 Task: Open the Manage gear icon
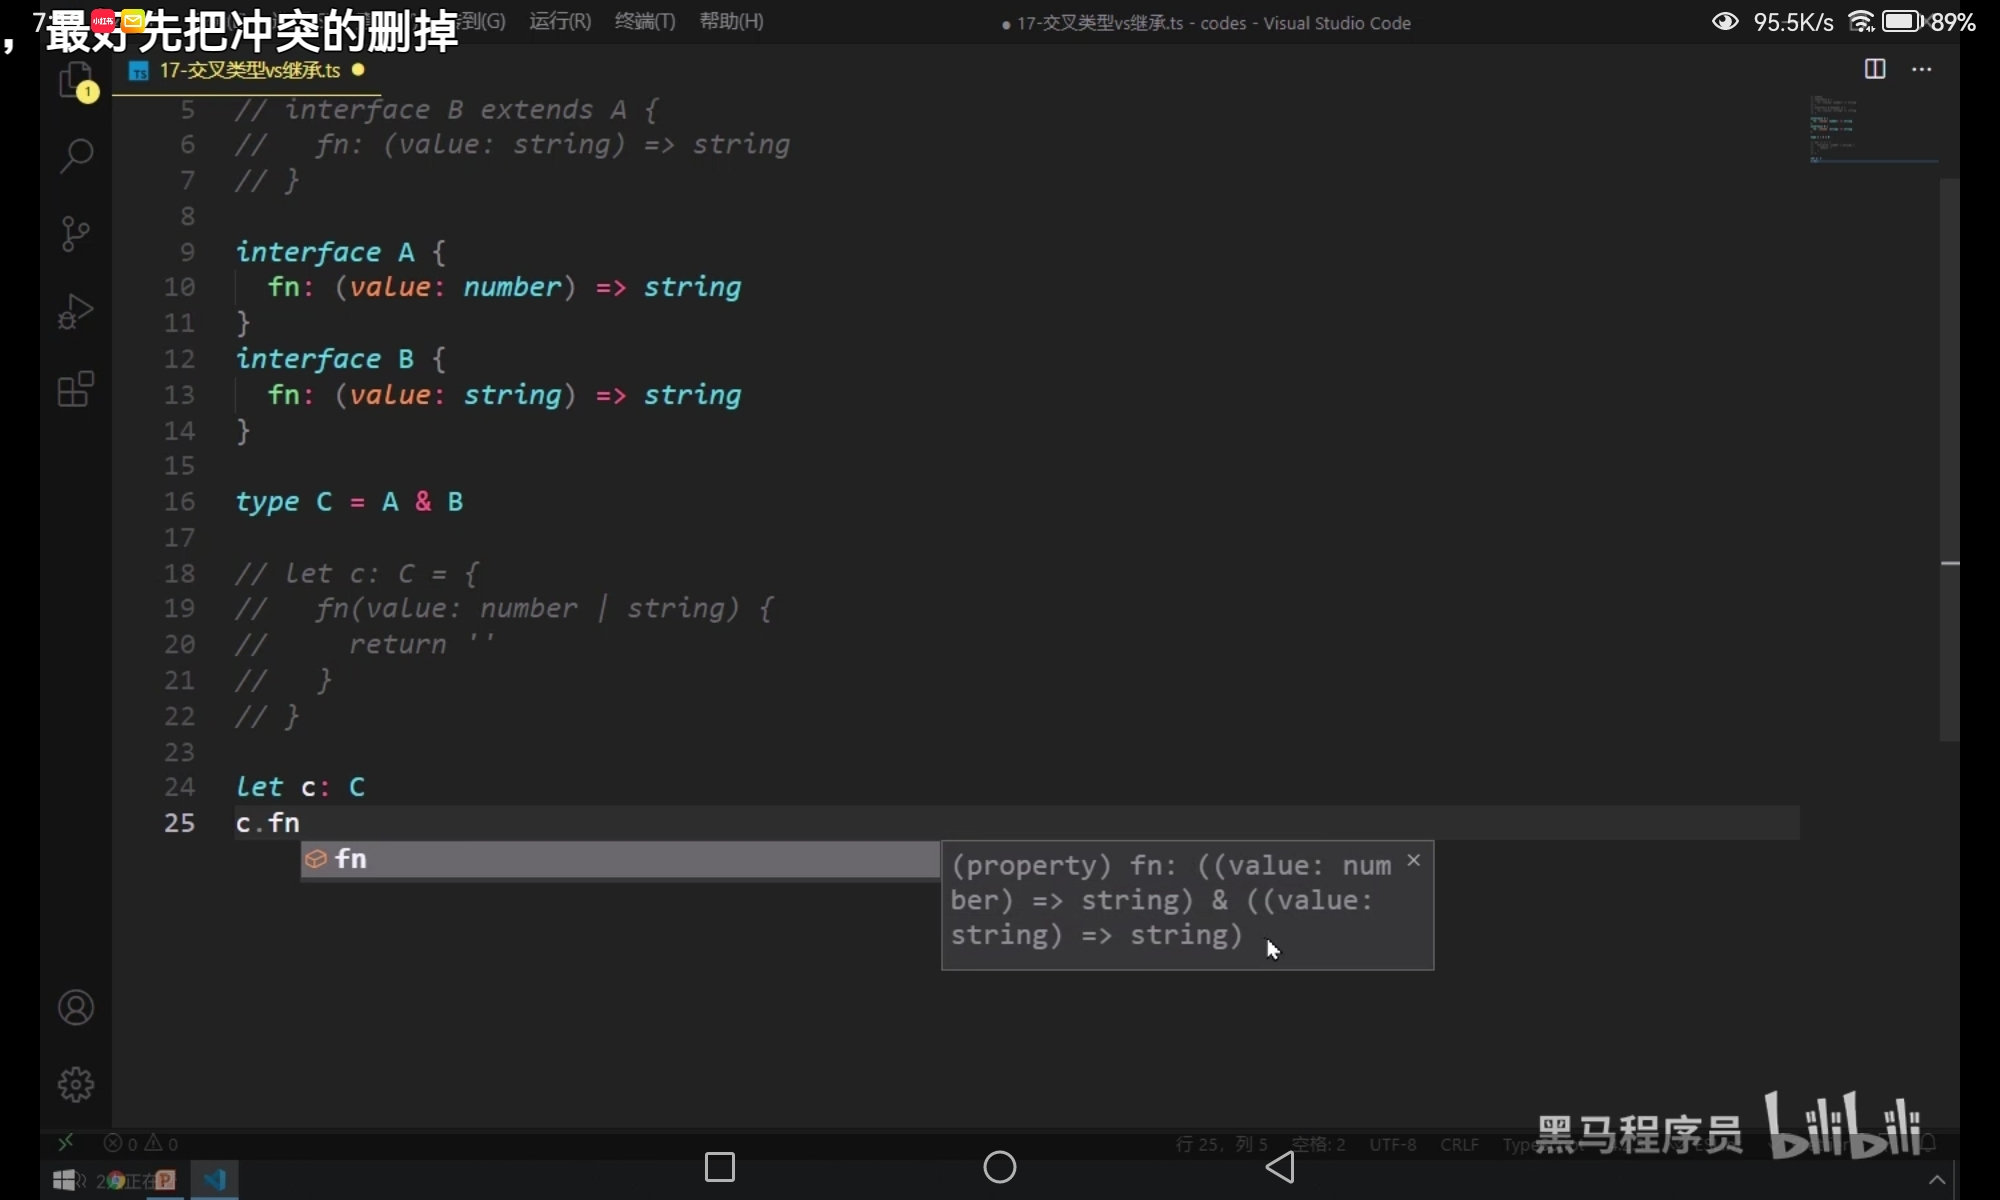[x=76, y=1084]
